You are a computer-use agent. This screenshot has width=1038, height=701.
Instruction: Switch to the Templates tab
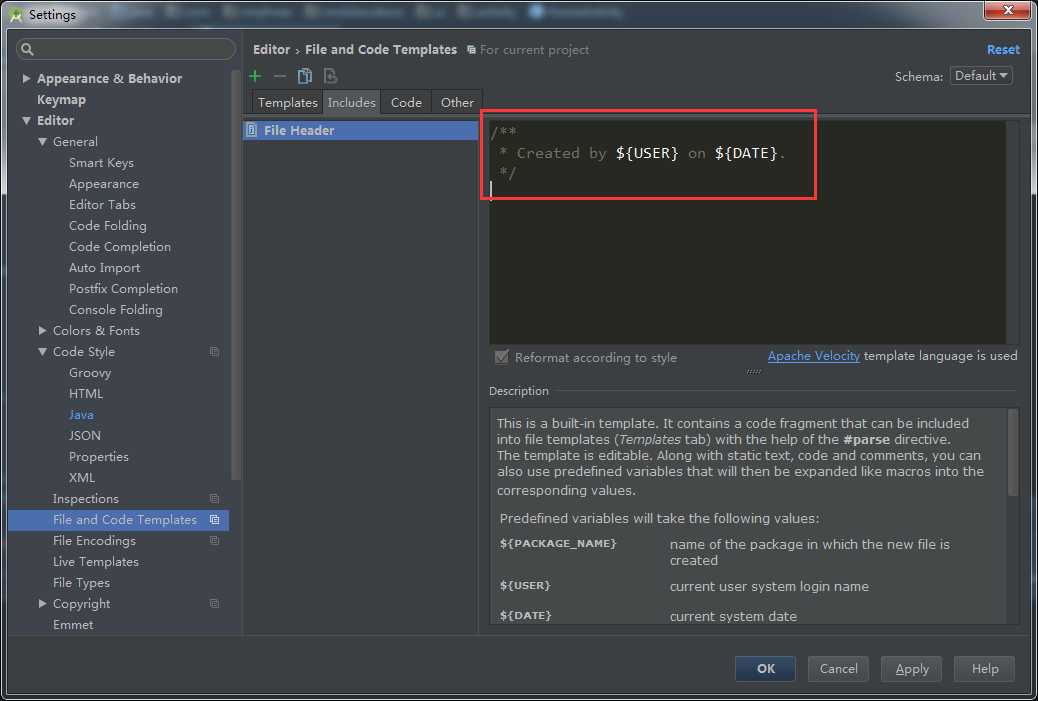287,103
